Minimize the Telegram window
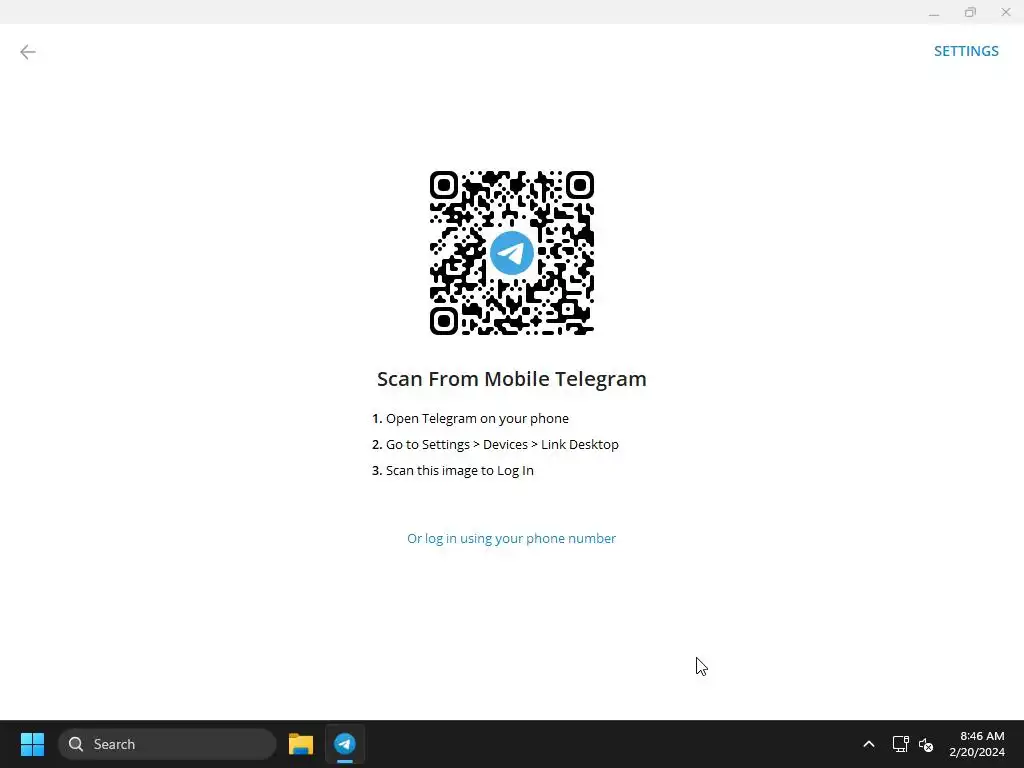 click(934, 12)
